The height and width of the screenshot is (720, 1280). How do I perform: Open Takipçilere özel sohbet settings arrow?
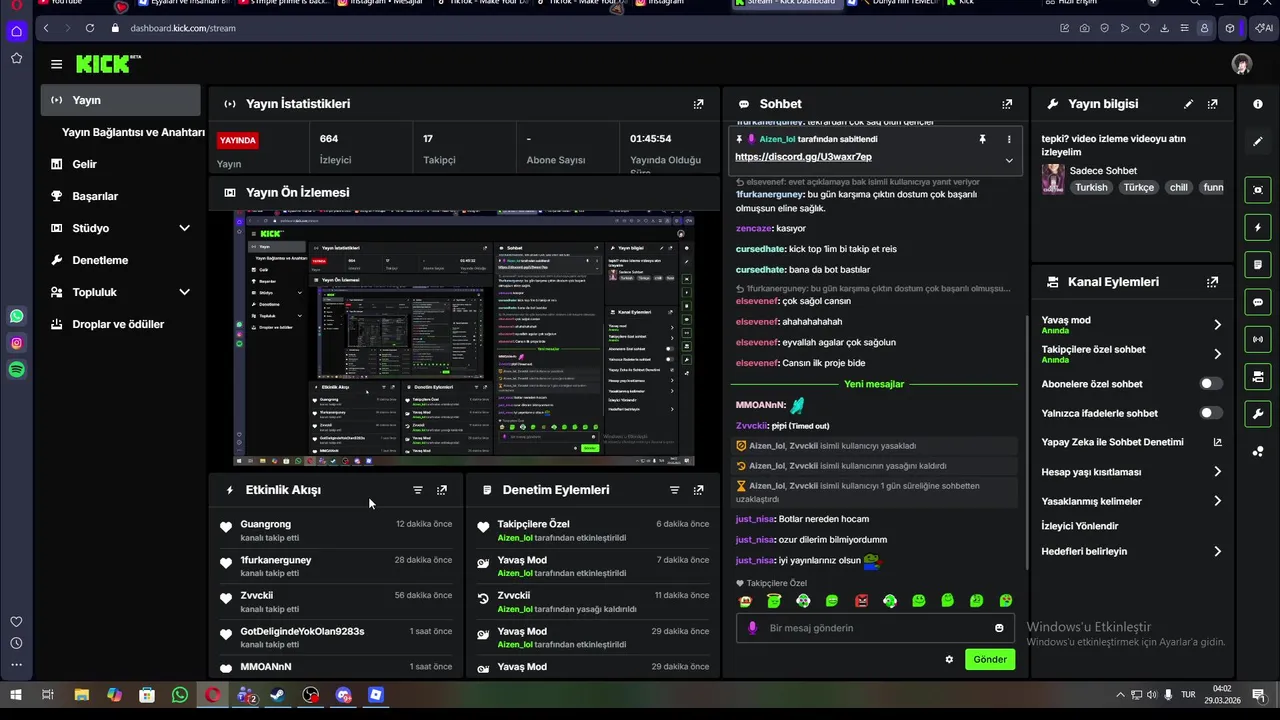pos(1217,354)
